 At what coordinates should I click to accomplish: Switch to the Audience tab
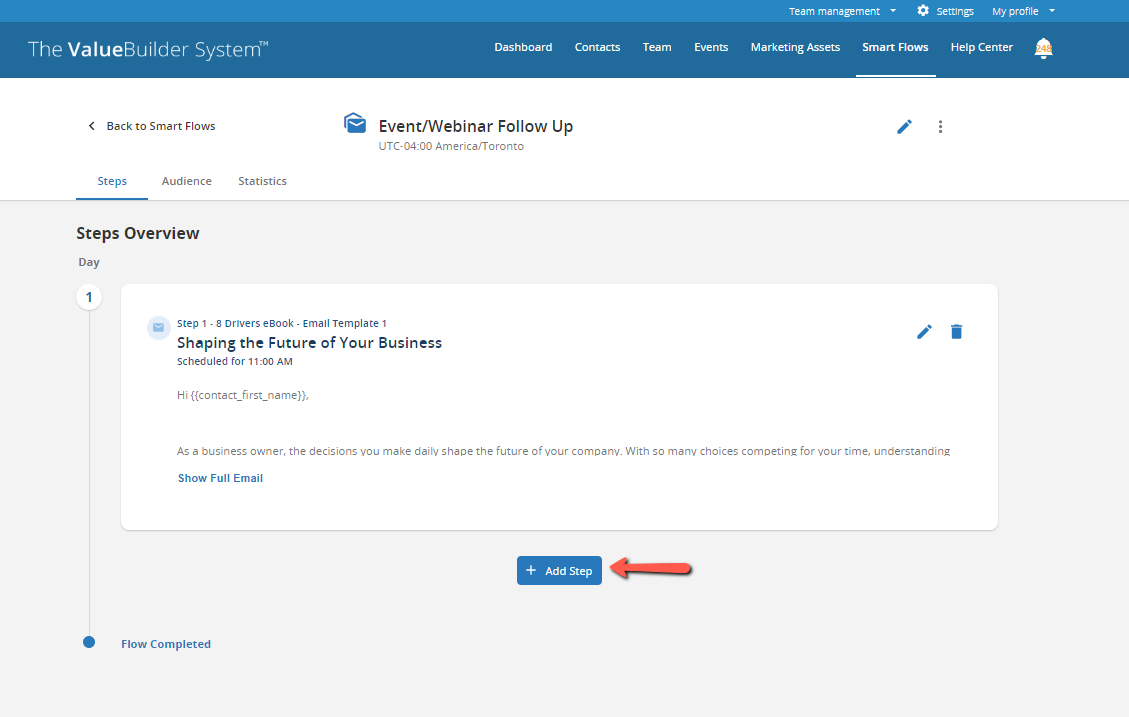(186, 181)
